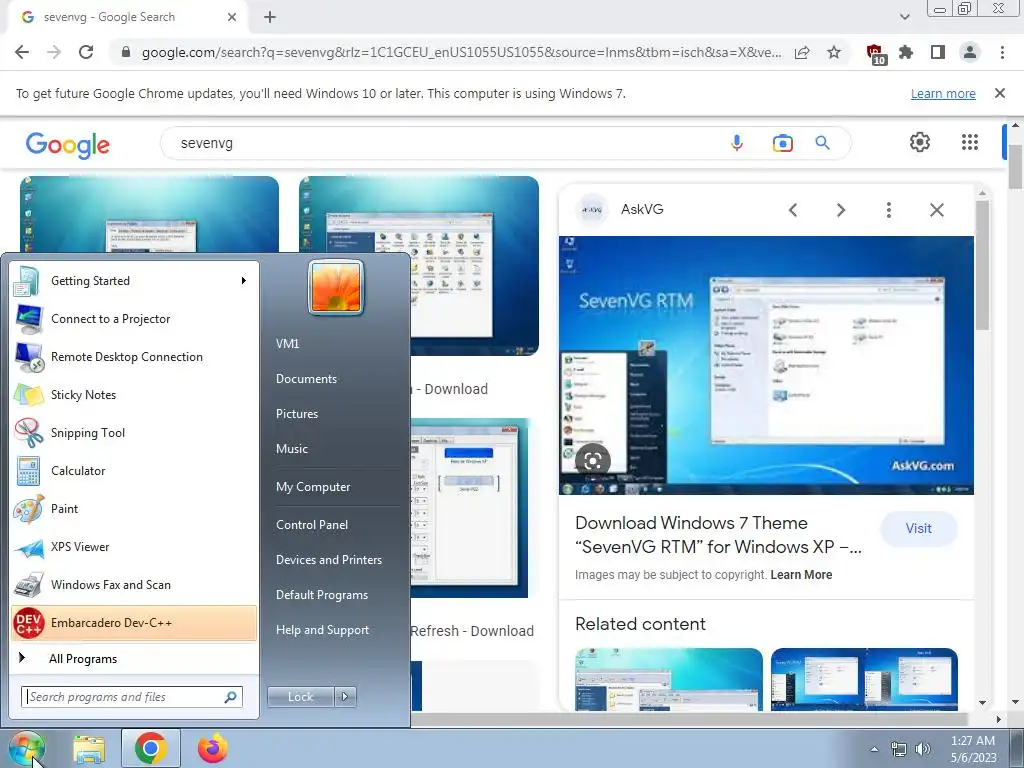The width and height of the screenshot is (1024, 768).
Task: Dismiss the Windows 7 update notice bar
Action: [1000, 93]
